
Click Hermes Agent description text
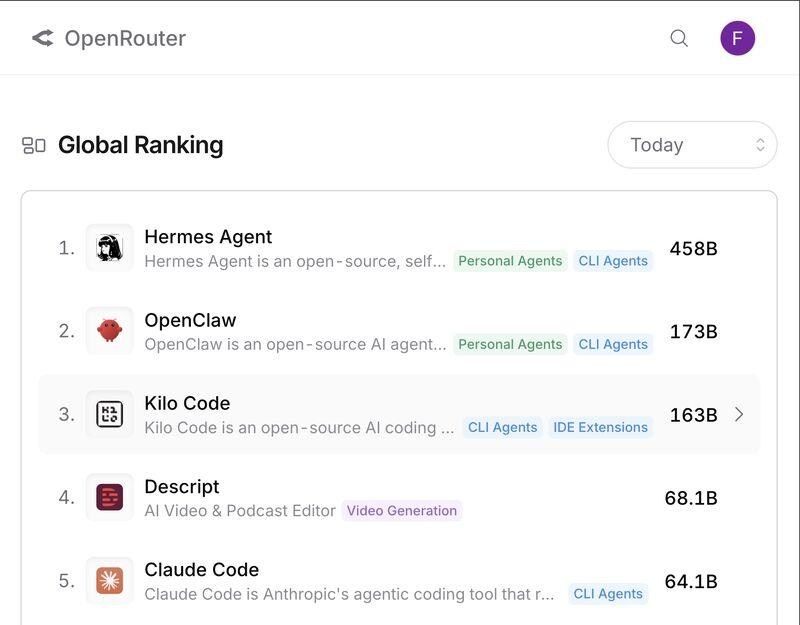point(295,261)
